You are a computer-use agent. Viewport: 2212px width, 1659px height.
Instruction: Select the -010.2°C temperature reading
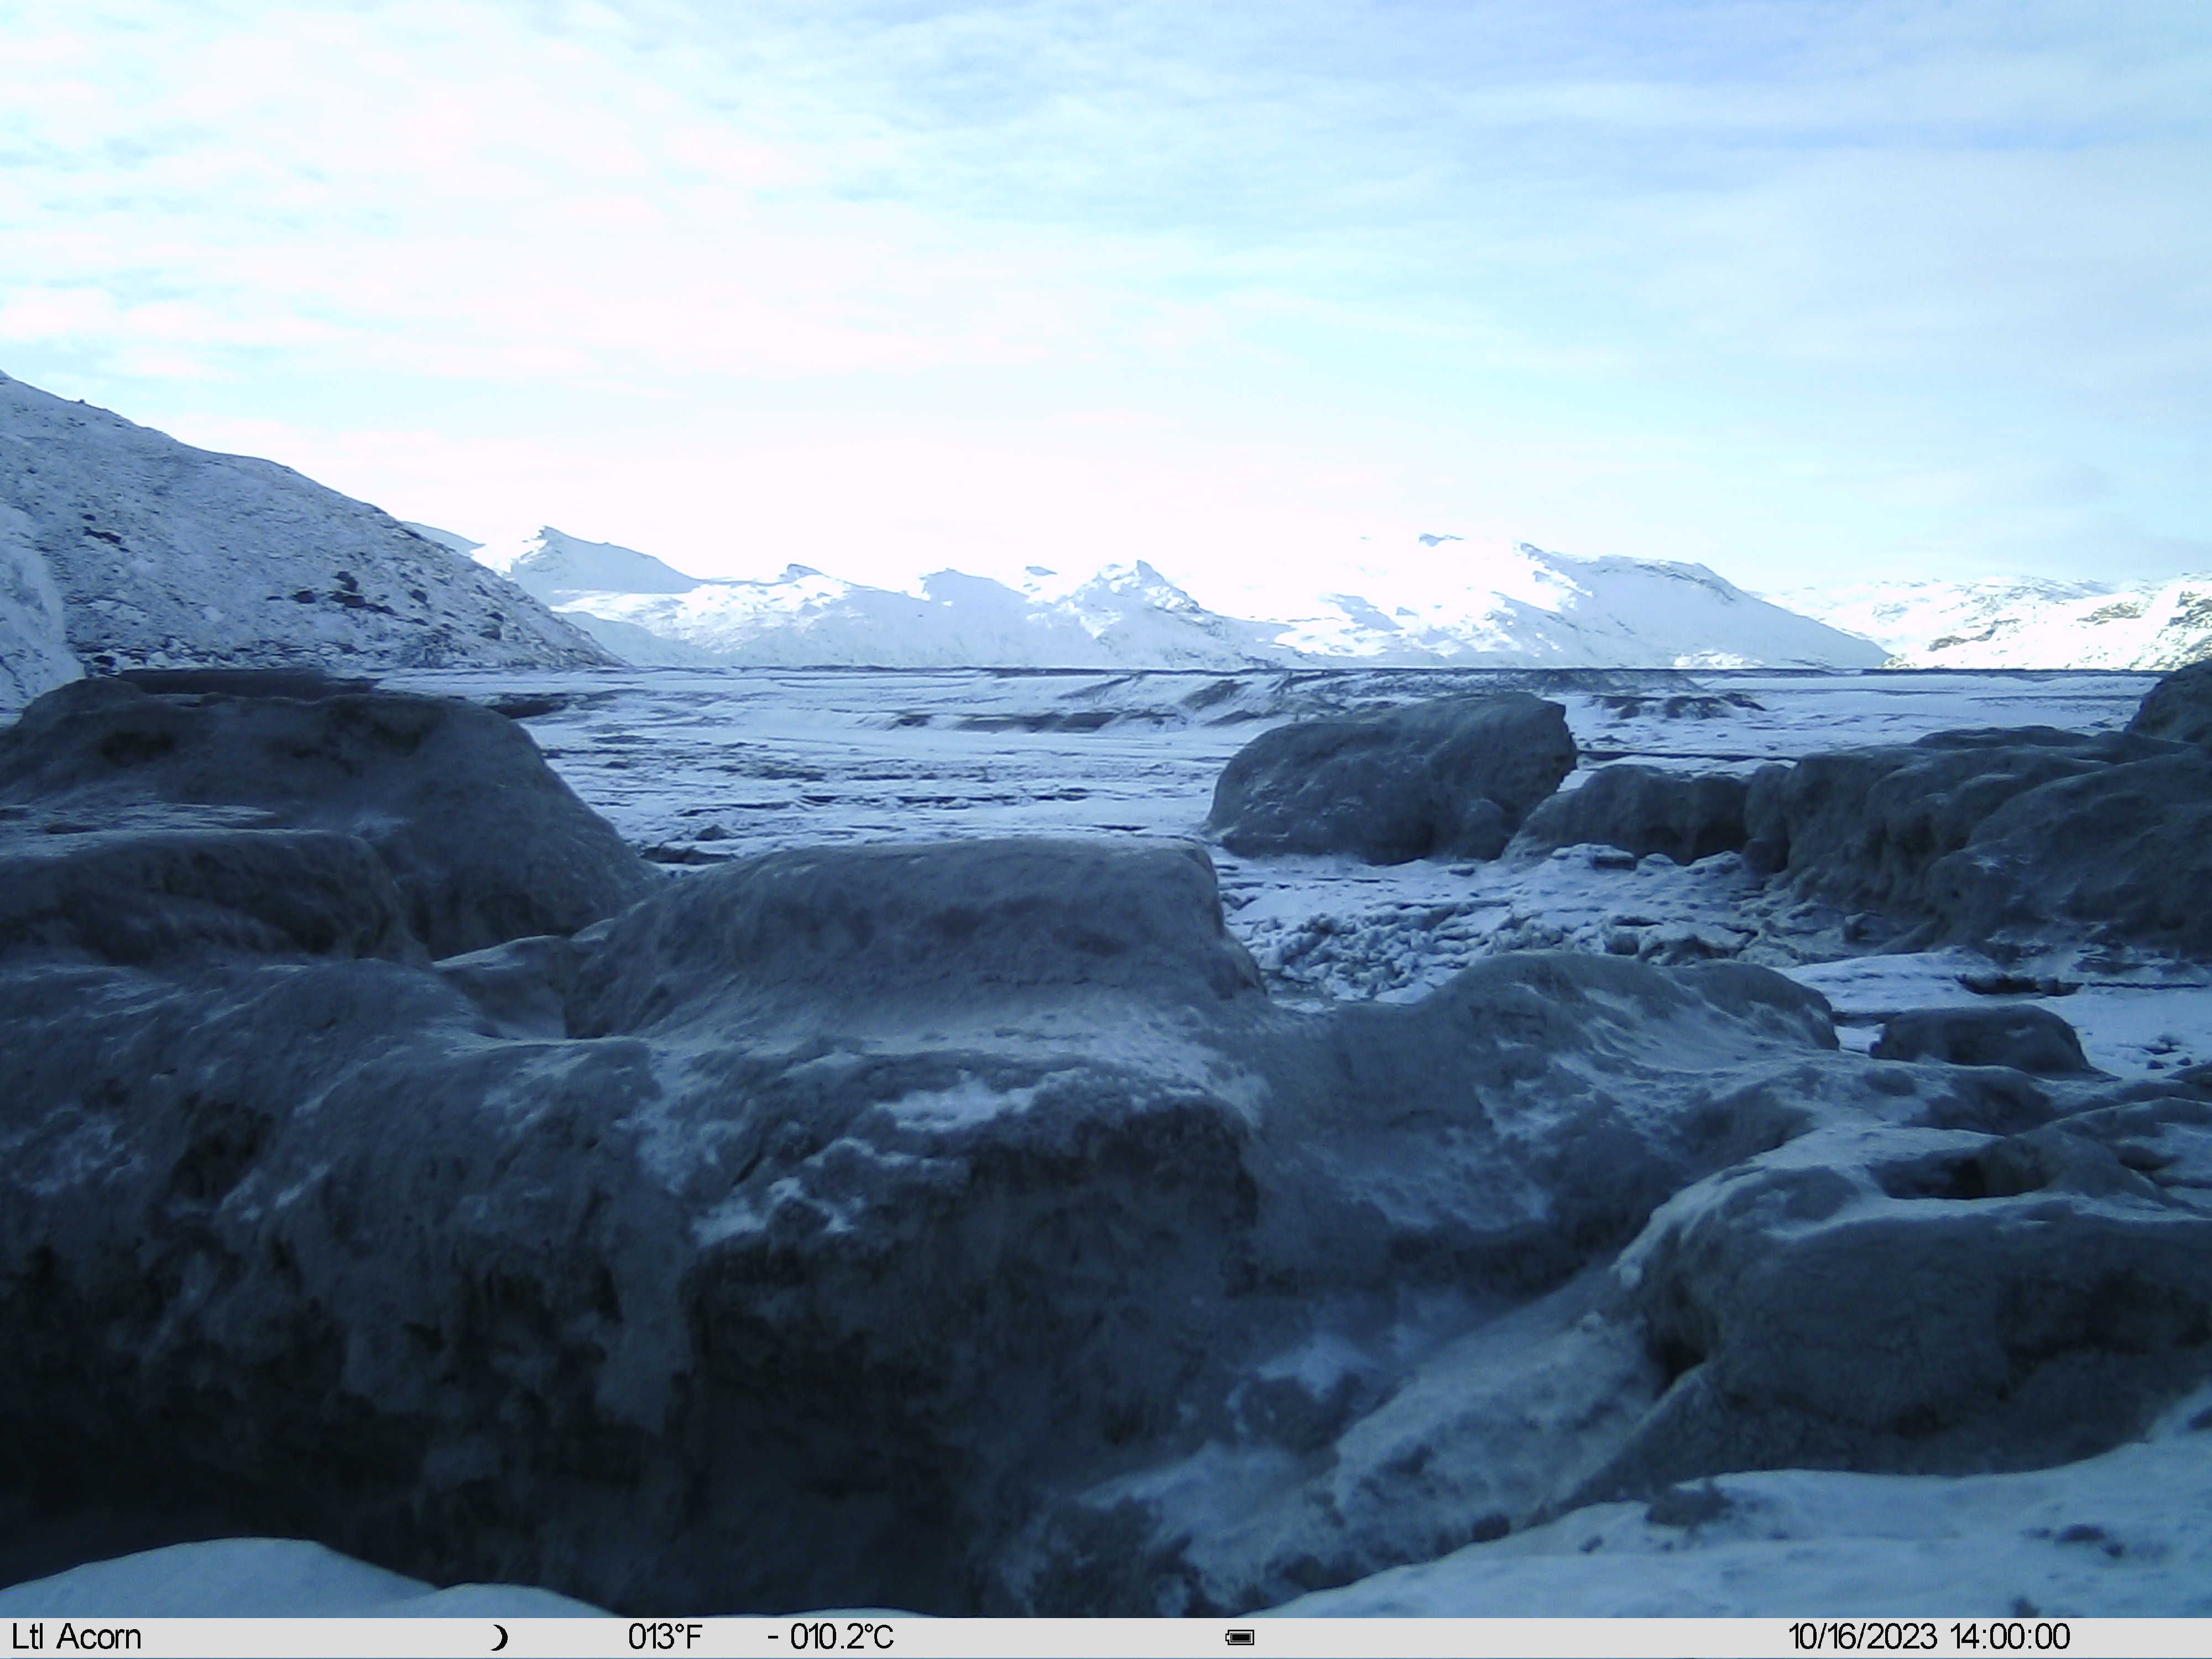coord(830,1637)
